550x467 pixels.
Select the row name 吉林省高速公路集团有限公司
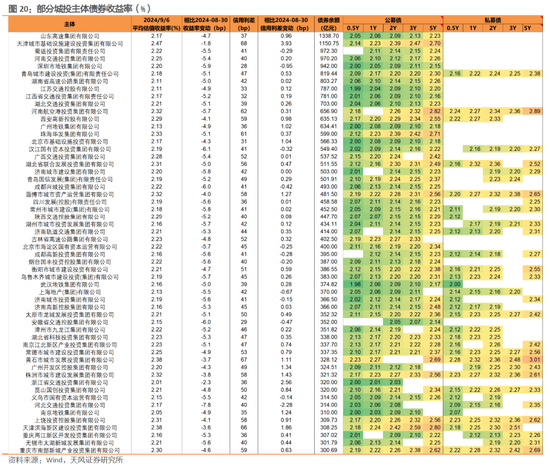coord(70,240)
